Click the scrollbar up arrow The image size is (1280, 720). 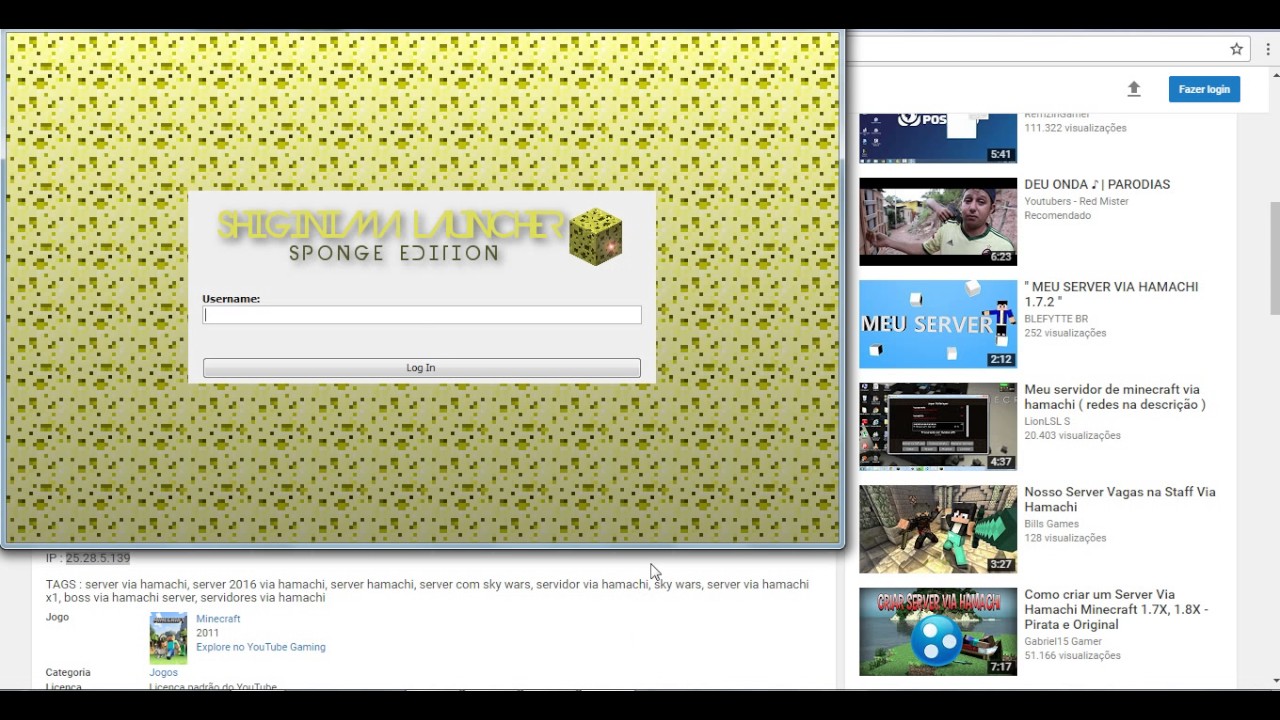1275,73
